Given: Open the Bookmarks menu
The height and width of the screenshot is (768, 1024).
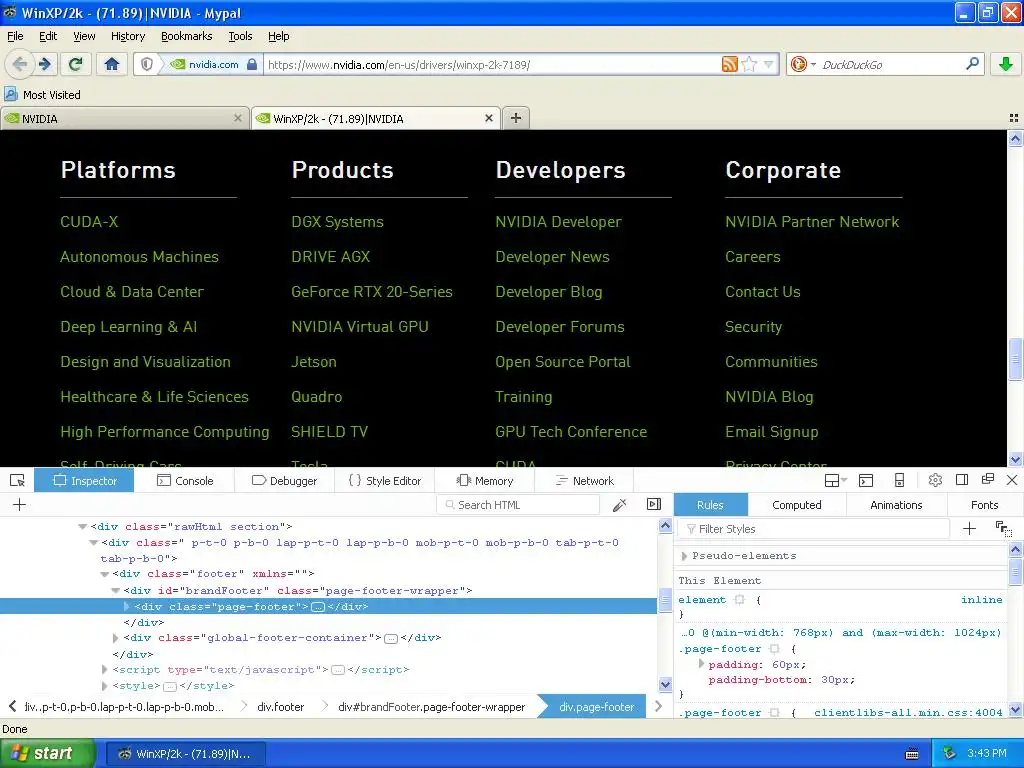Looking at the screenshot, I should pos(187,36).
